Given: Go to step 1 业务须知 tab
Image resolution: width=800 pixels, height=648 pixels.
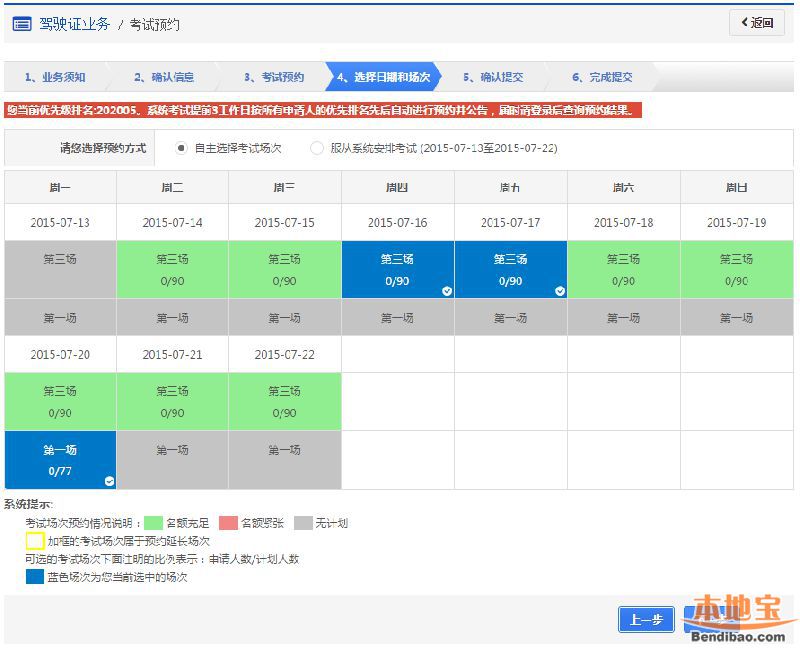Looking at the screenshot, I should coord(56,77).
